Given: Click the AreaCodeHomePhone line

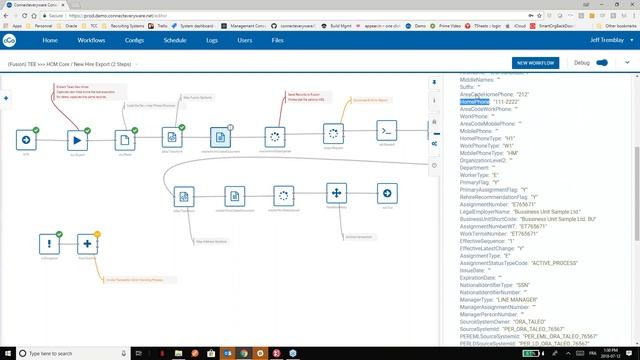Looking at the screenshot, I should [494, 94].
